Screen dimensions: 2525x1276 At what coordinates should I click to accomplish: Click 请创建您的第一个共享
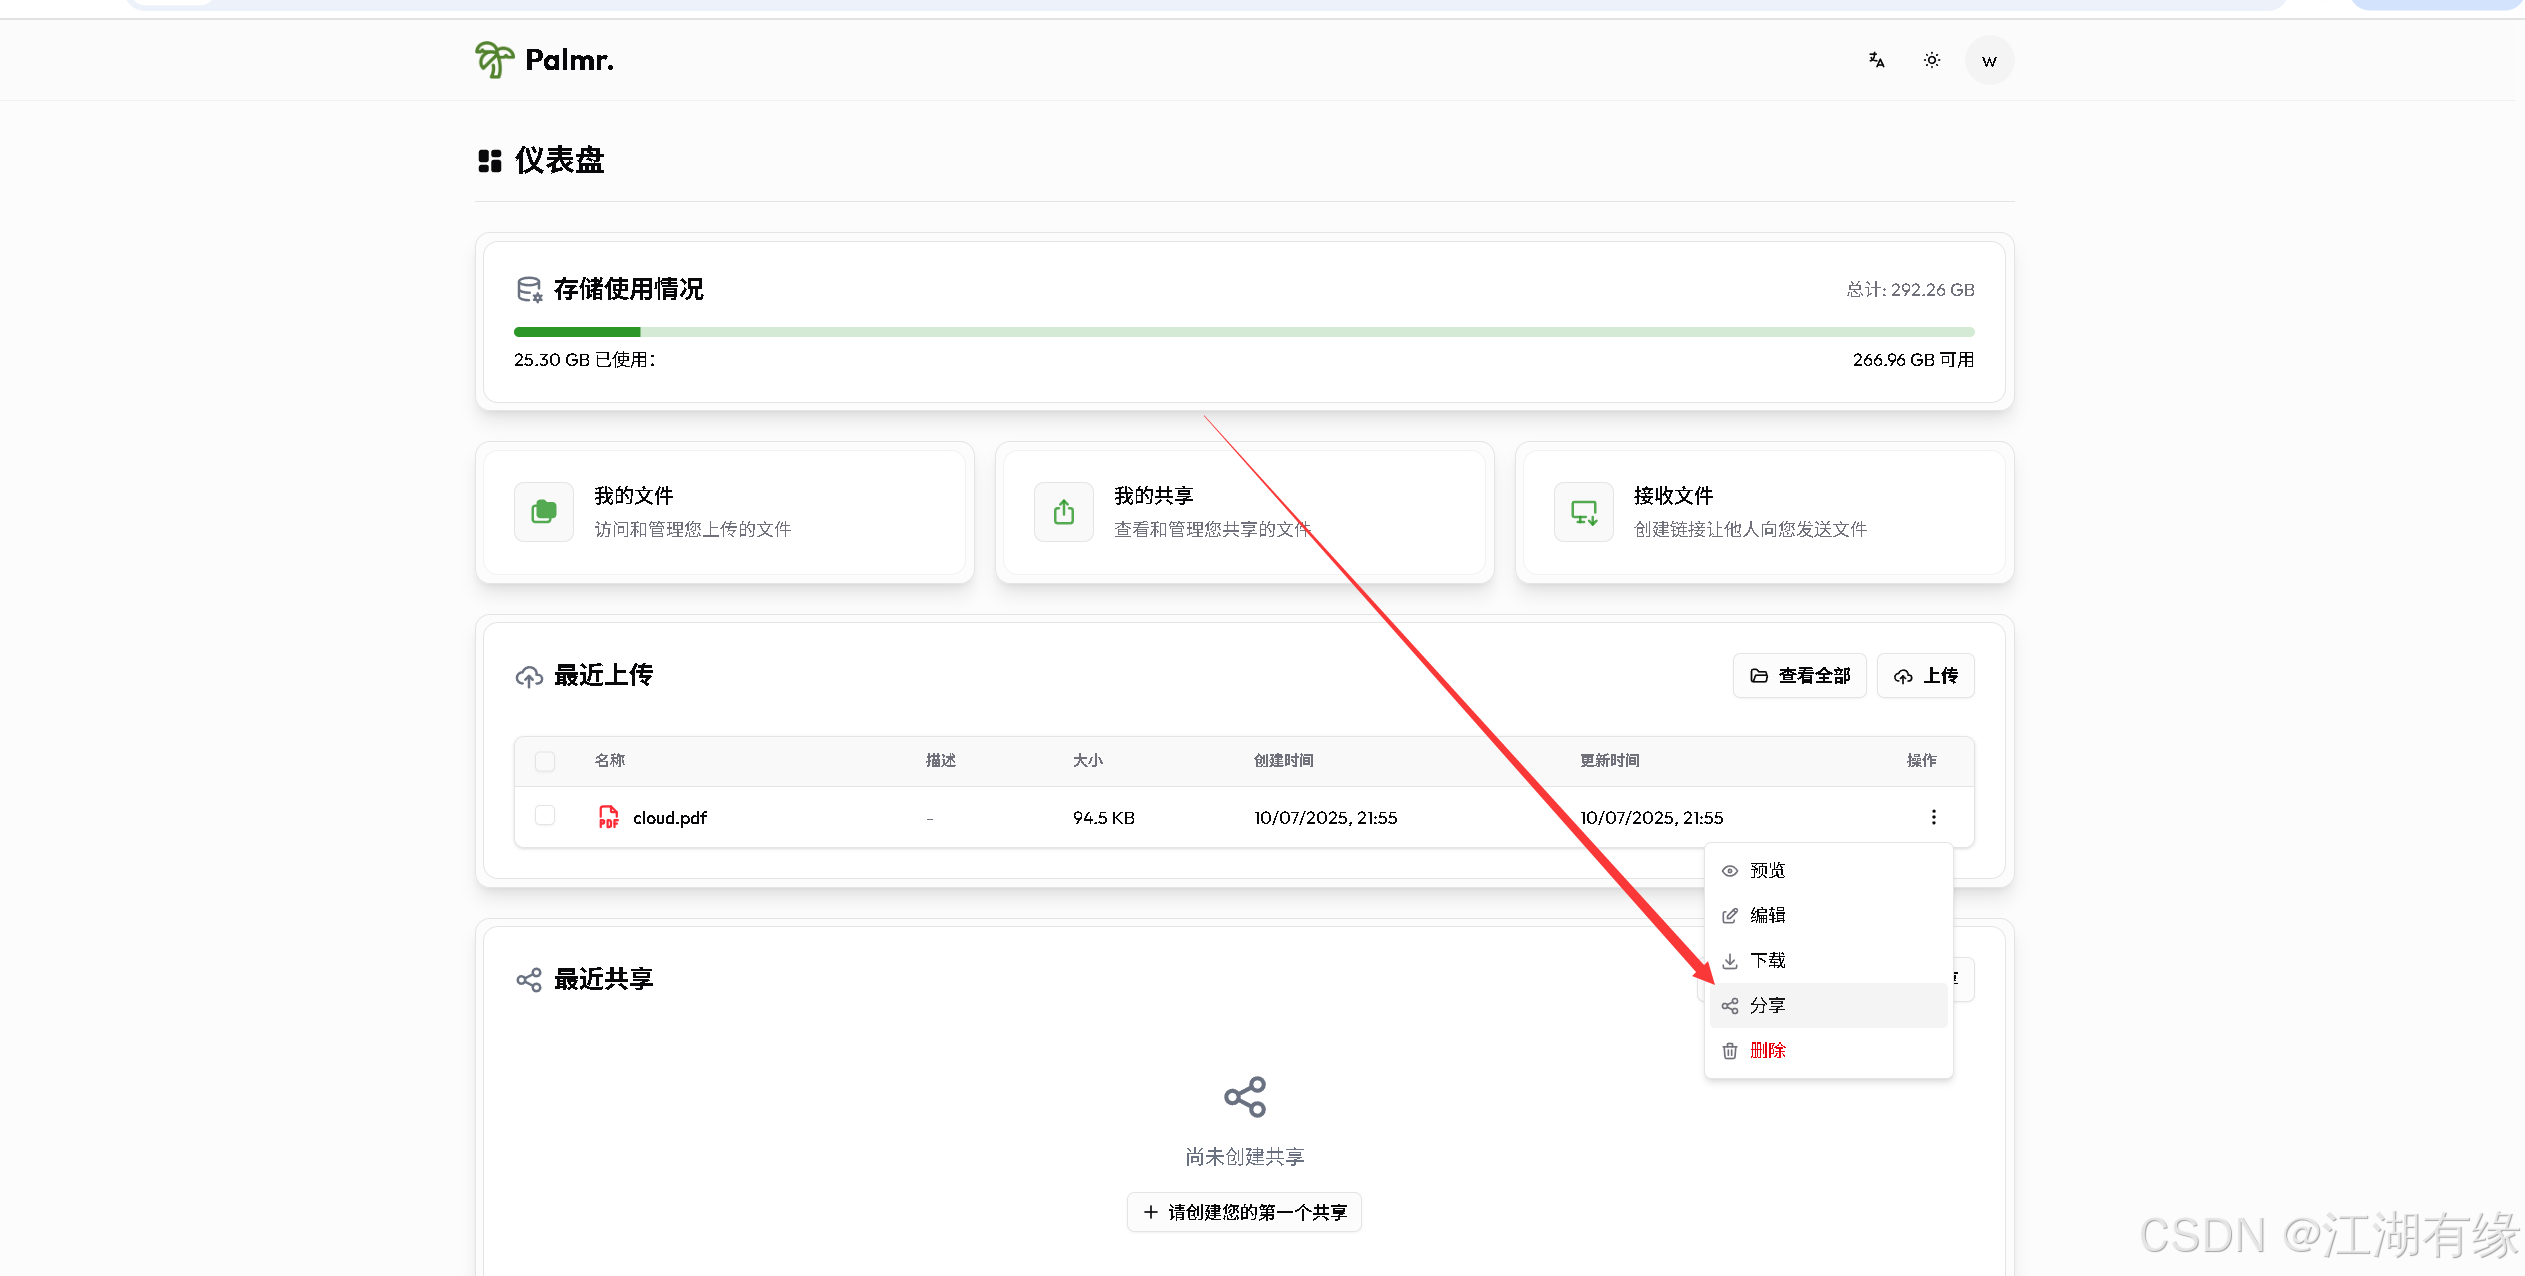click(1243, 1211)
